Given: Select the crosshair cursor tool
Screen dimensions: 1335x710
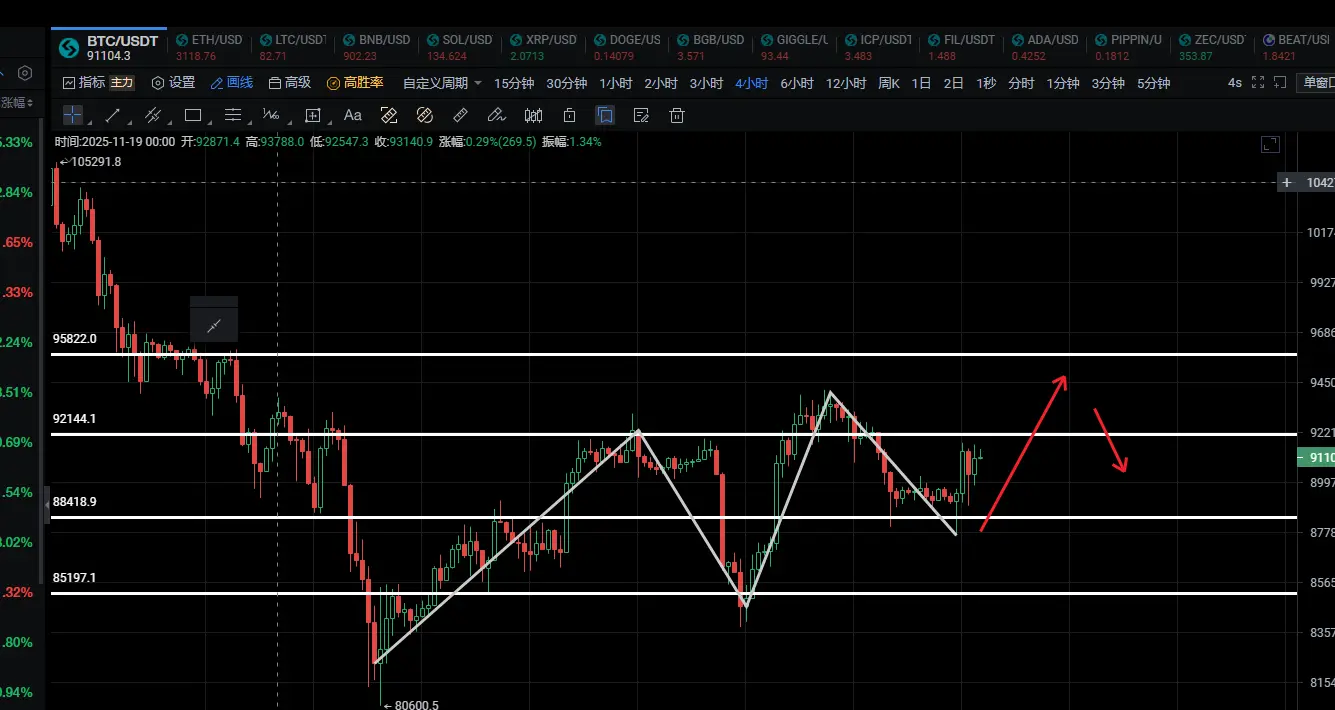Looking at the screenshot, I should [x=73, y=115].
